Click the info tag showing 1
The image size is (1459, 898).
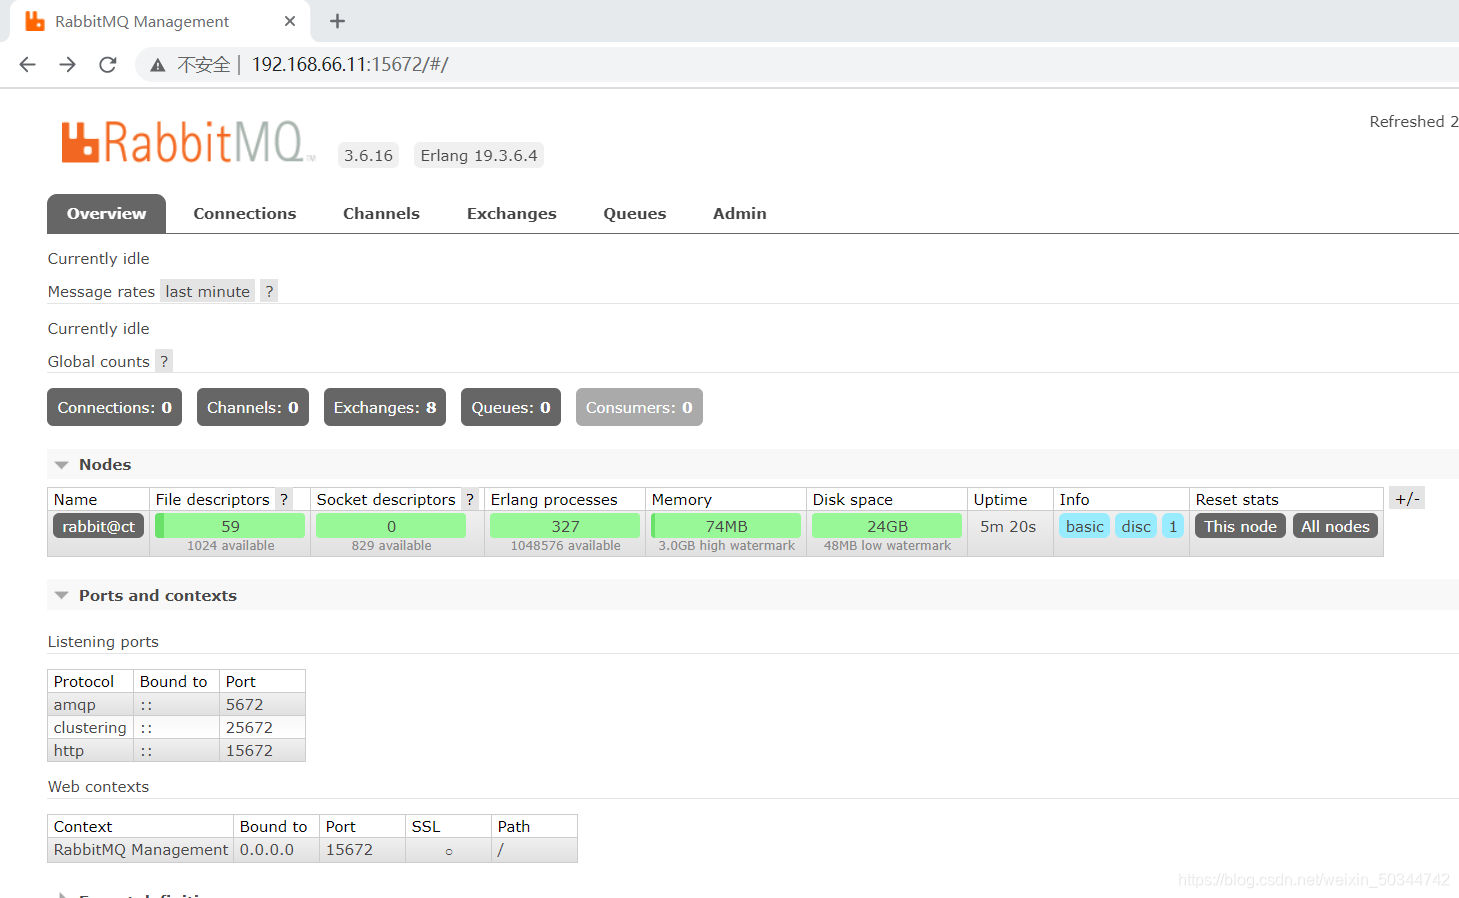1173,526
